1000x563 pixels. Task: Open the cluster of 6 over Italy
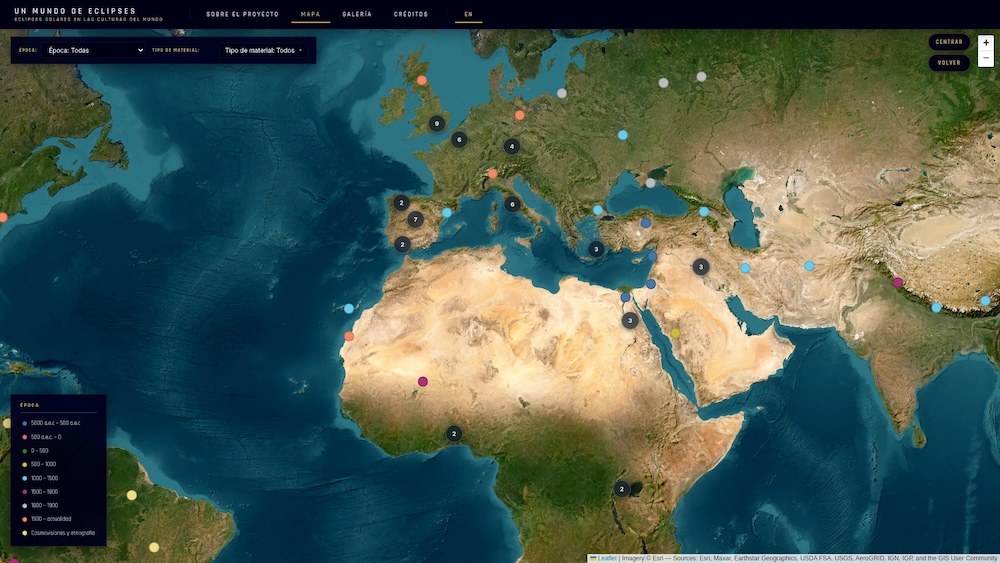click(512, 205)
